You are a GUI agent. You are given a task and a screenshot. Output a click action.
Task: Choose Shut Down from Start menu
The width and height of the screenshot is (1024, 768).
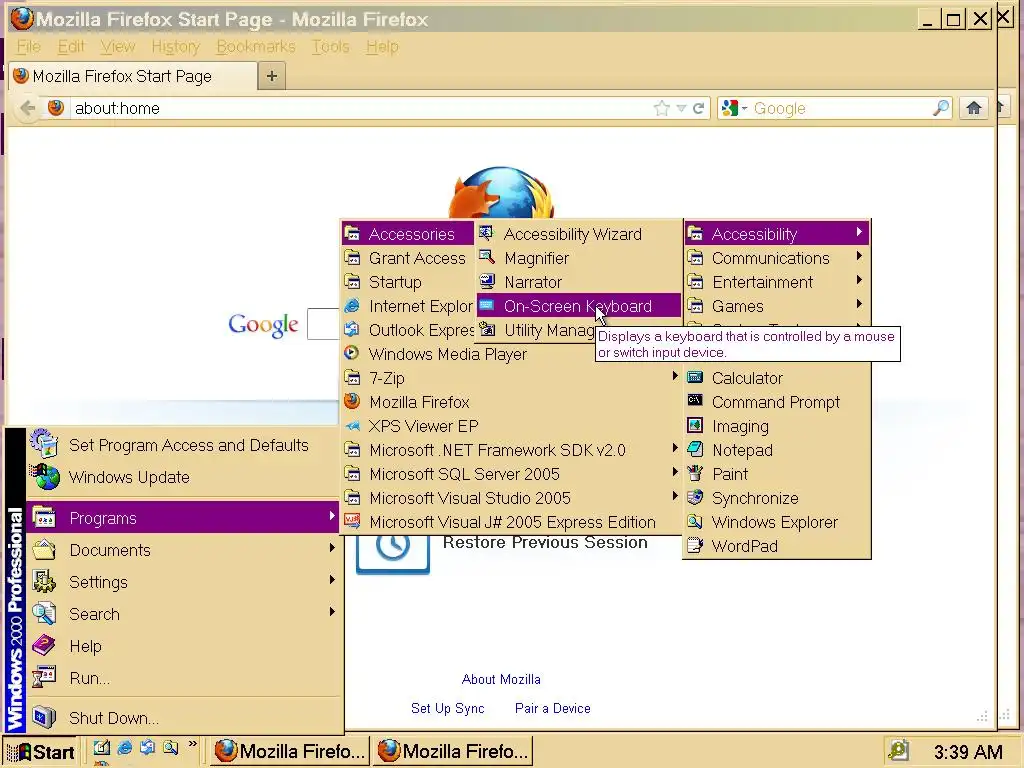coord(183,718)
